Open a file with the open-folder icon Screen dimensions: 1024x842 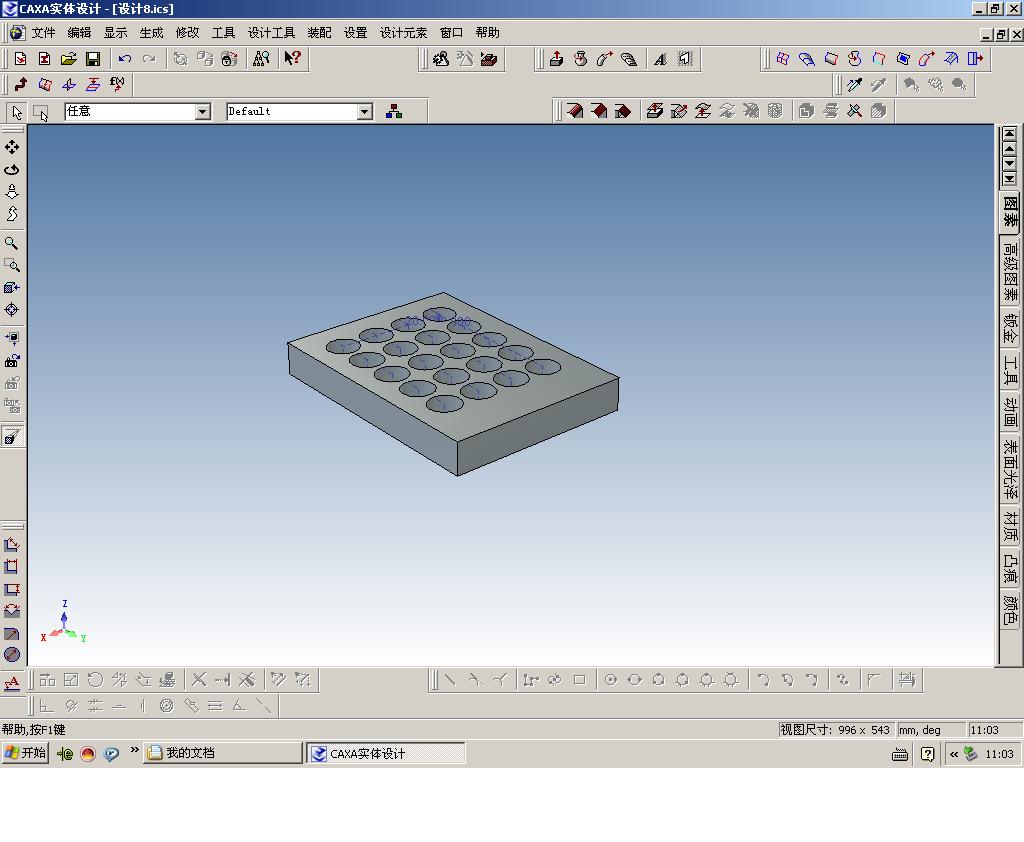(69, 59)
